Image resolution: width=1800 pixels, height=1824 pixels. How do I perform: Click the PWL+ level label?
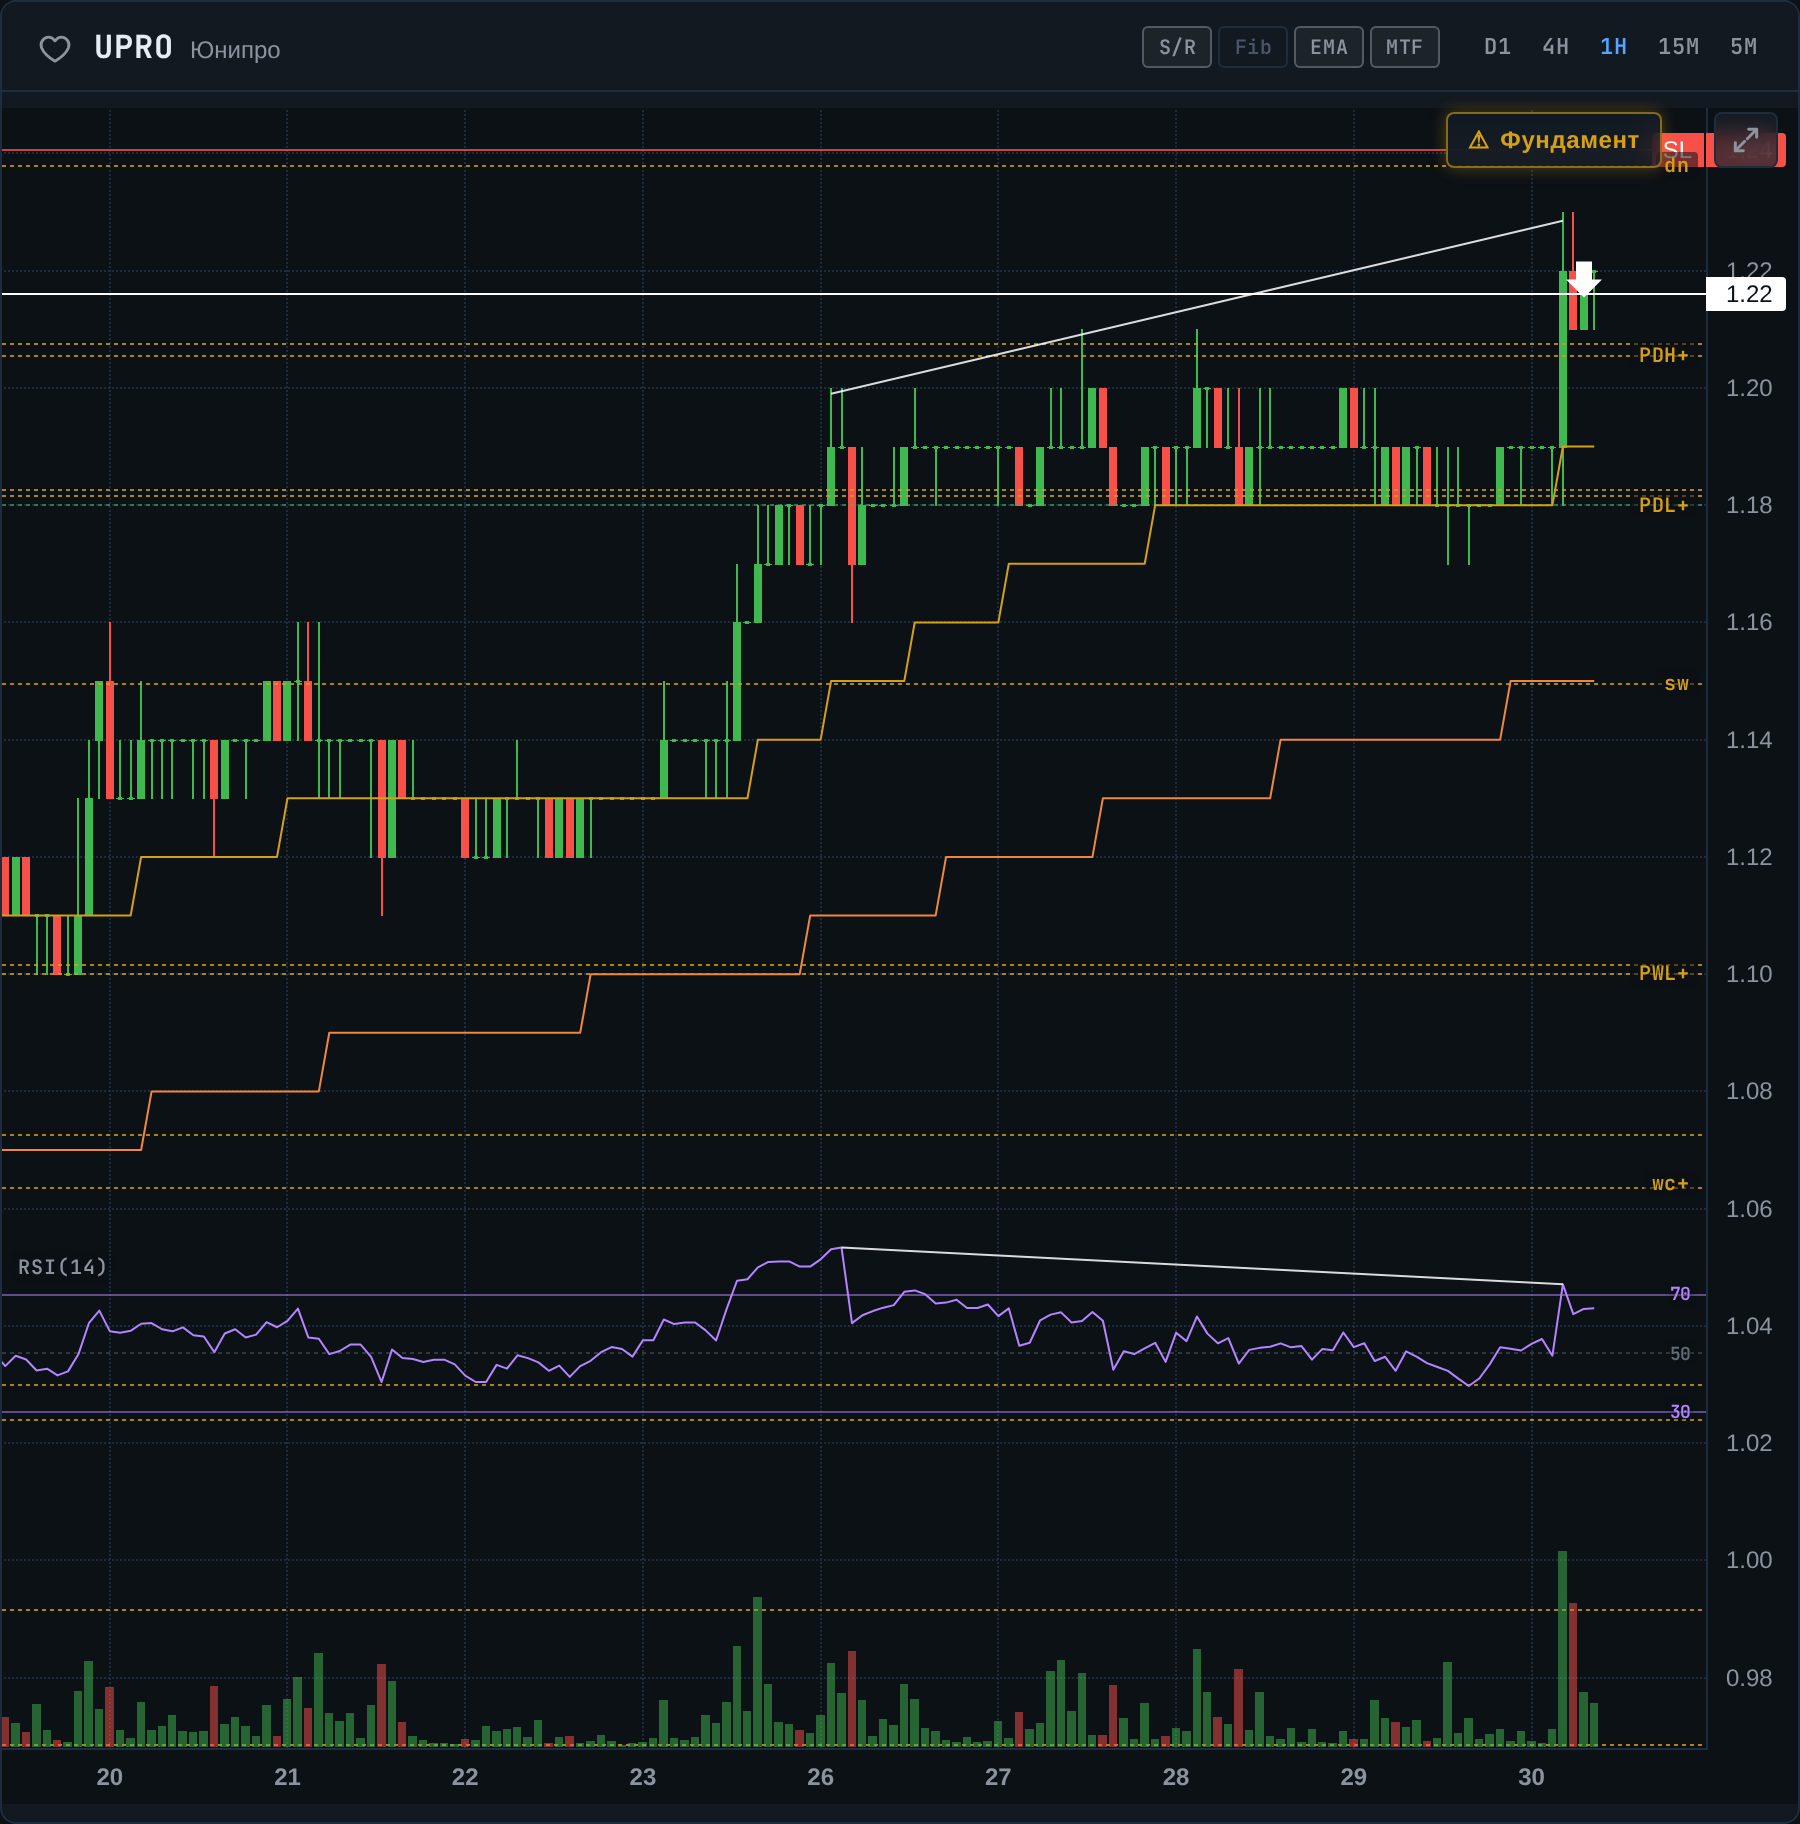coord(1664,973)
